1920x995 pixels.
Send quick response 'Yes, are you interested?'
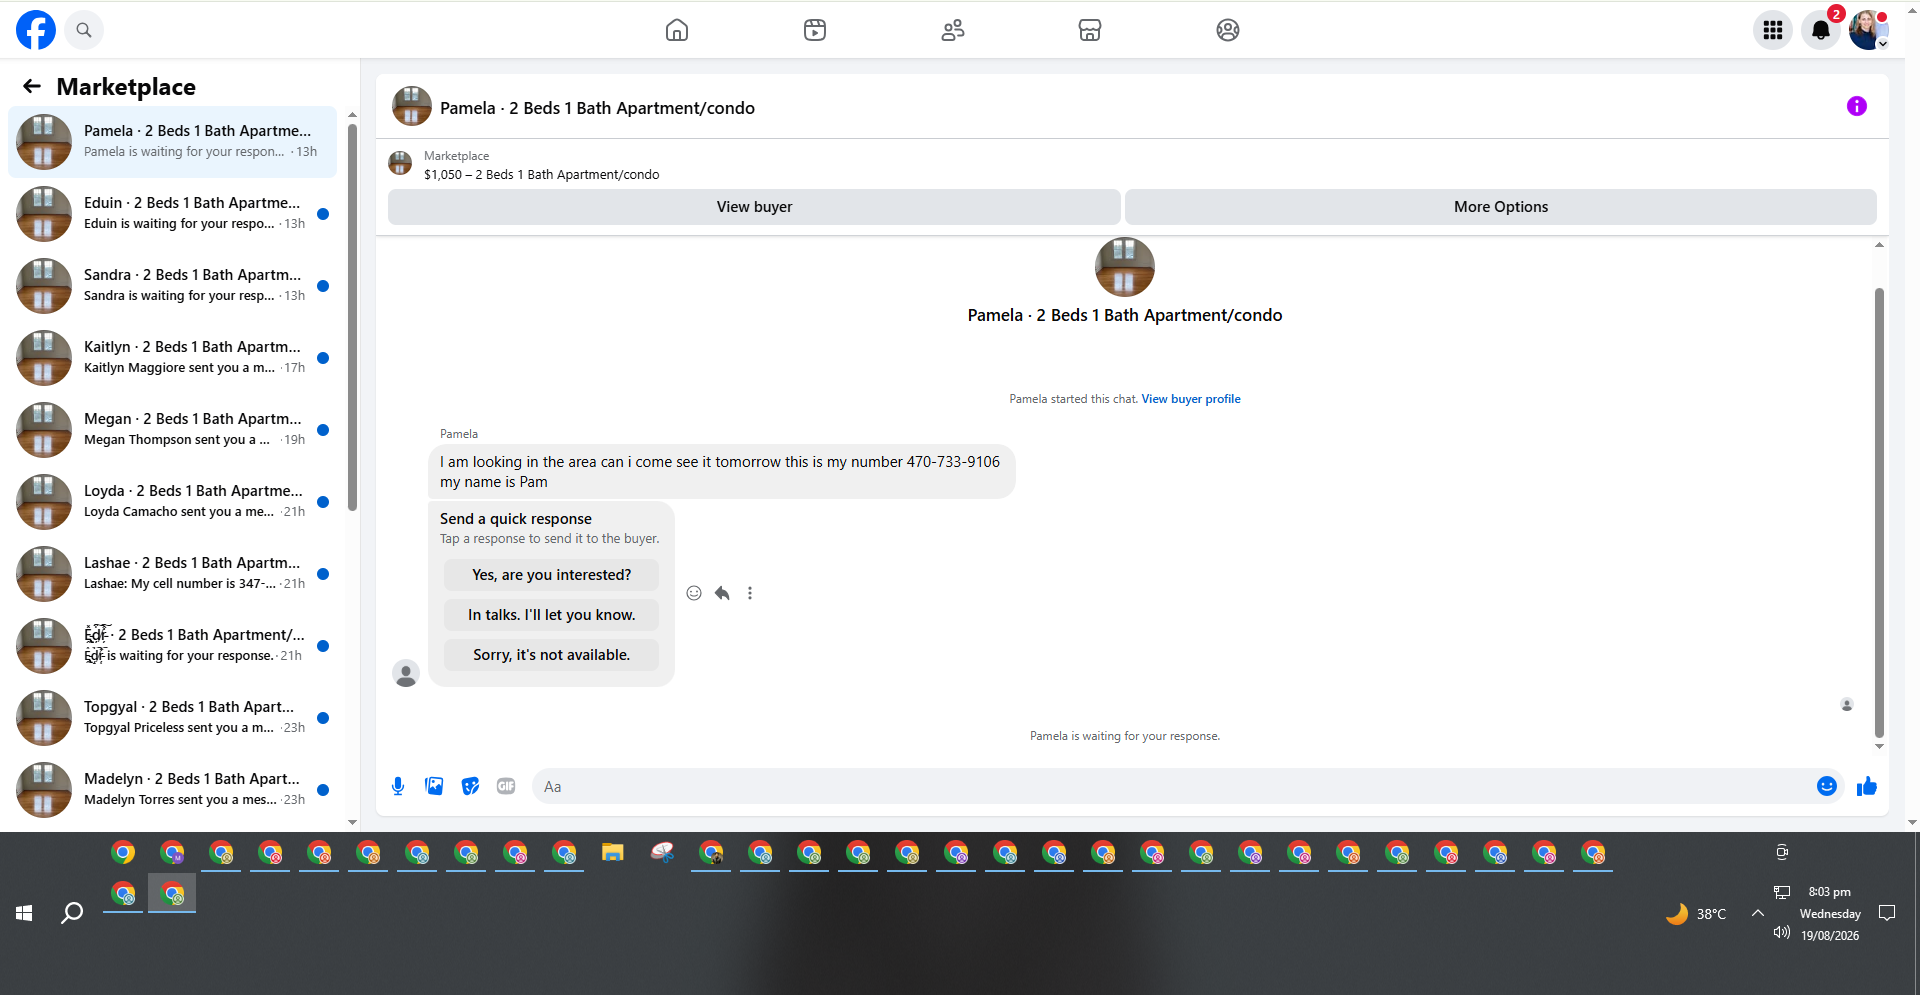(x=552, y=575)
